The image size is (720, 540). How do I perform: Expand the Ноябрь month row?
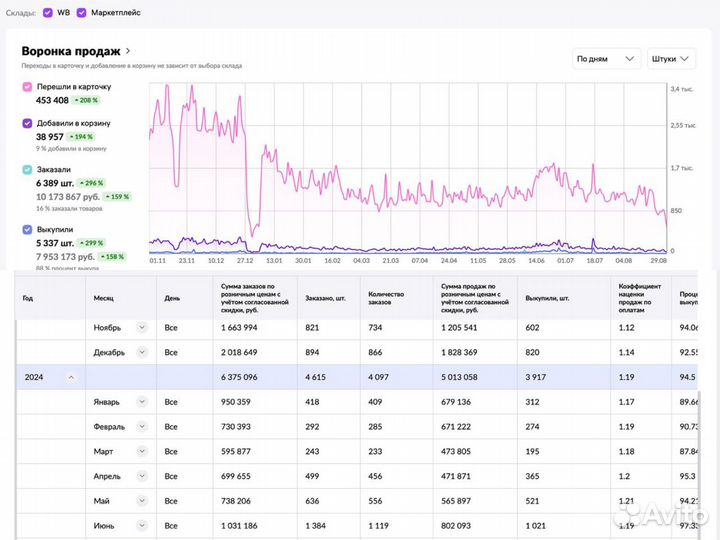click(142, 327)
